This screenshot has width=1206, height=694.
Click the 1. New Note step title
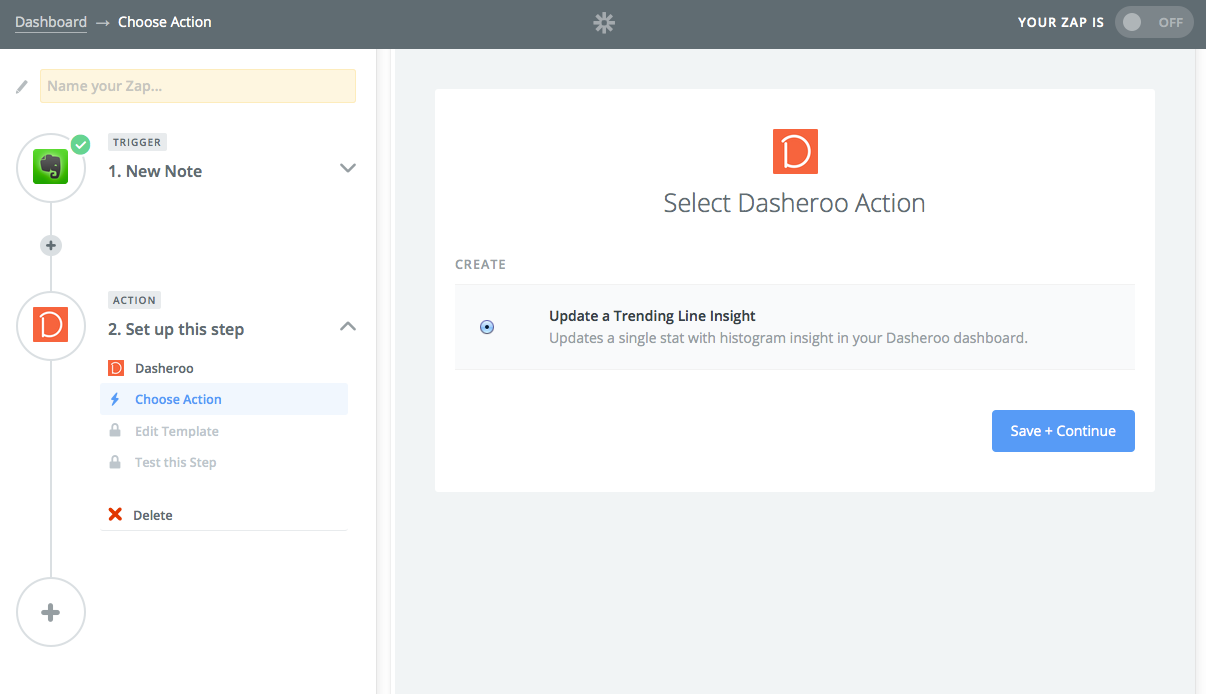(x=155, y=171)
